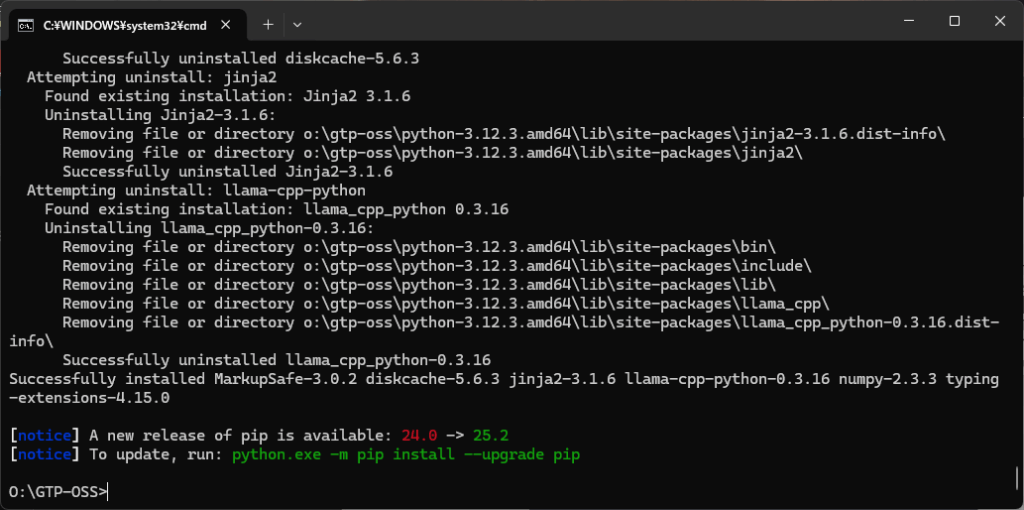The height and width of the screenshot is (510, 1024).
Task: Click the Successfully uninstalled diskcache-5.6.3 line
Action: coord(240,59)
